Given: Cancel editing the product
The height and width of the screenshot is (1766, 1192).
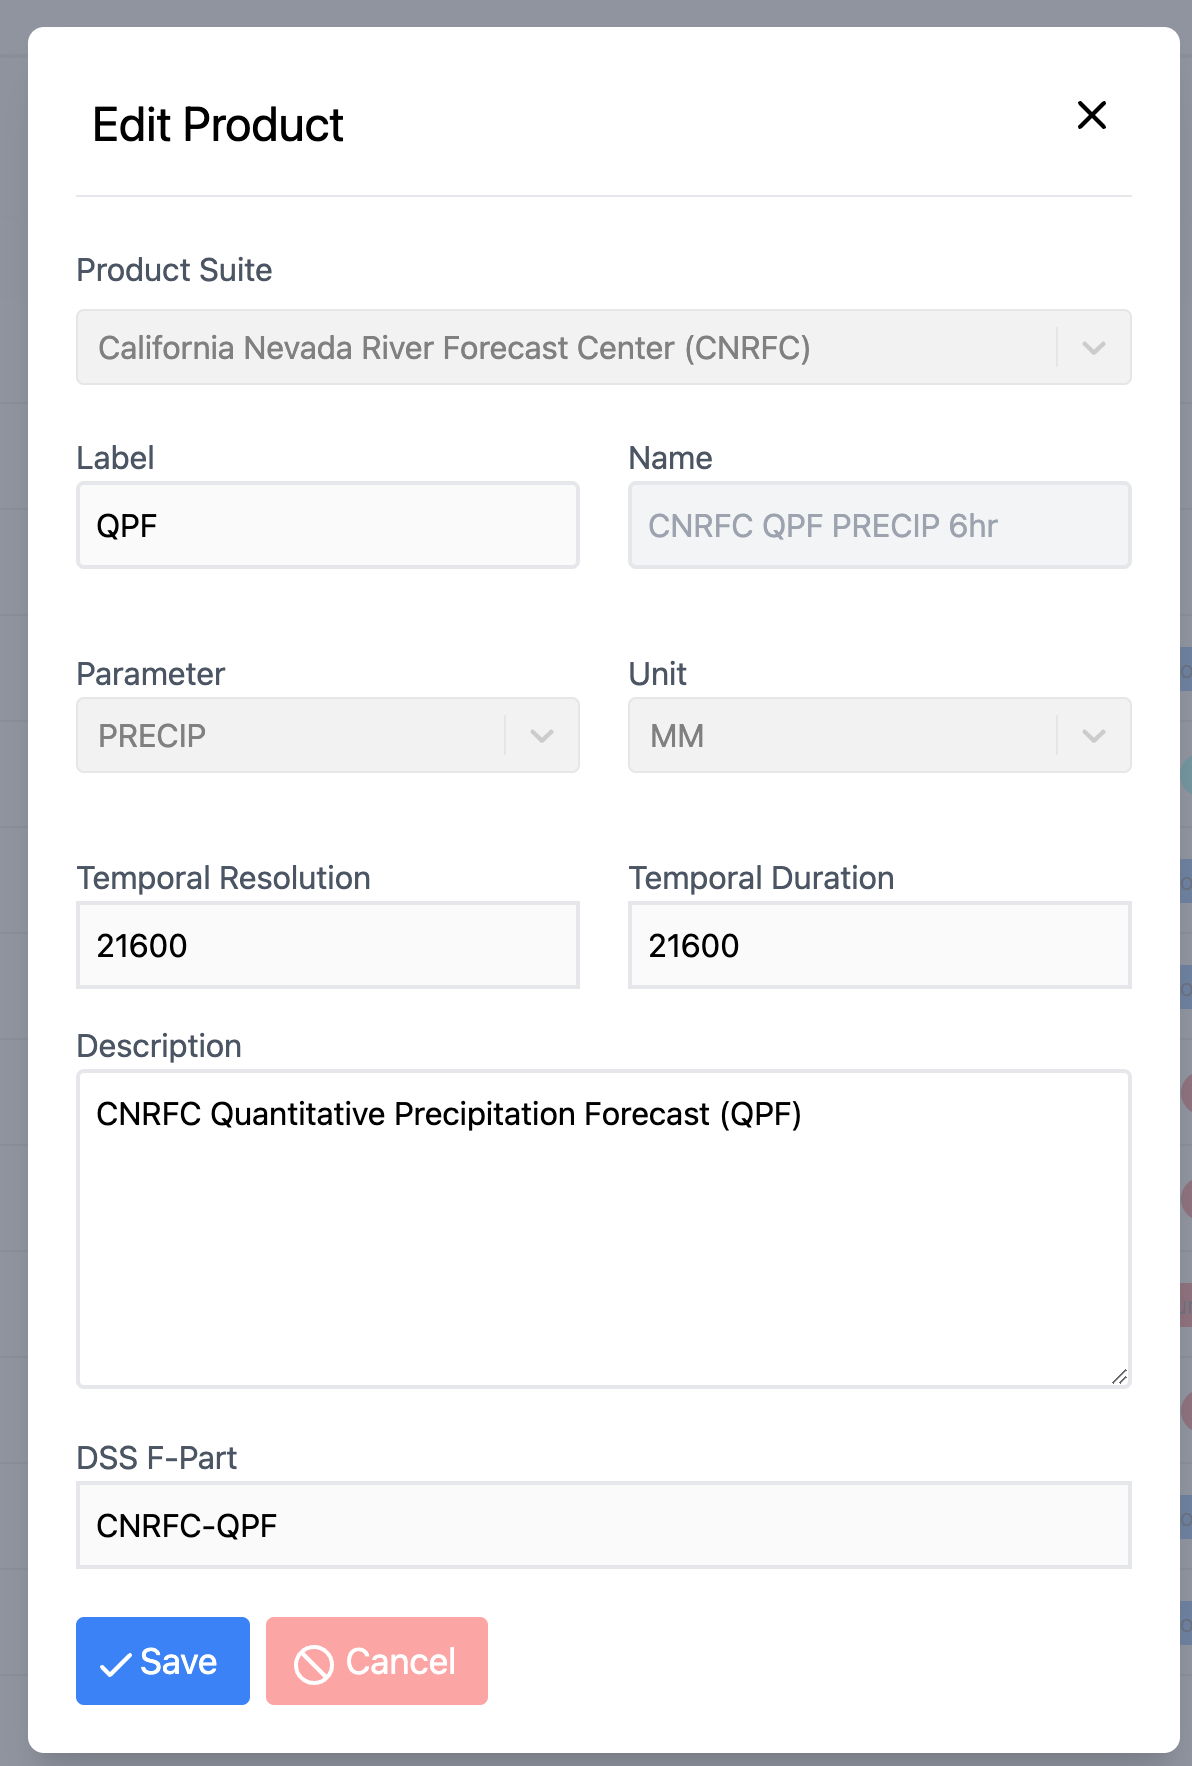Looking at the screenshot, I should (377, 1661).
